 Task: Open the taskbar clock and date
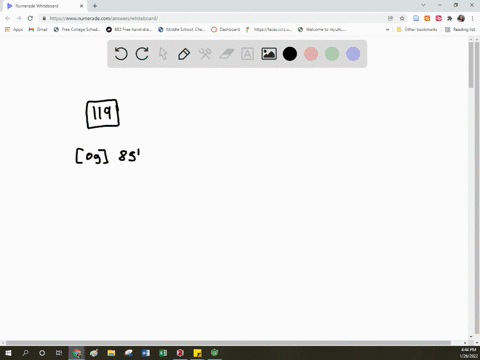pos(468,353)
